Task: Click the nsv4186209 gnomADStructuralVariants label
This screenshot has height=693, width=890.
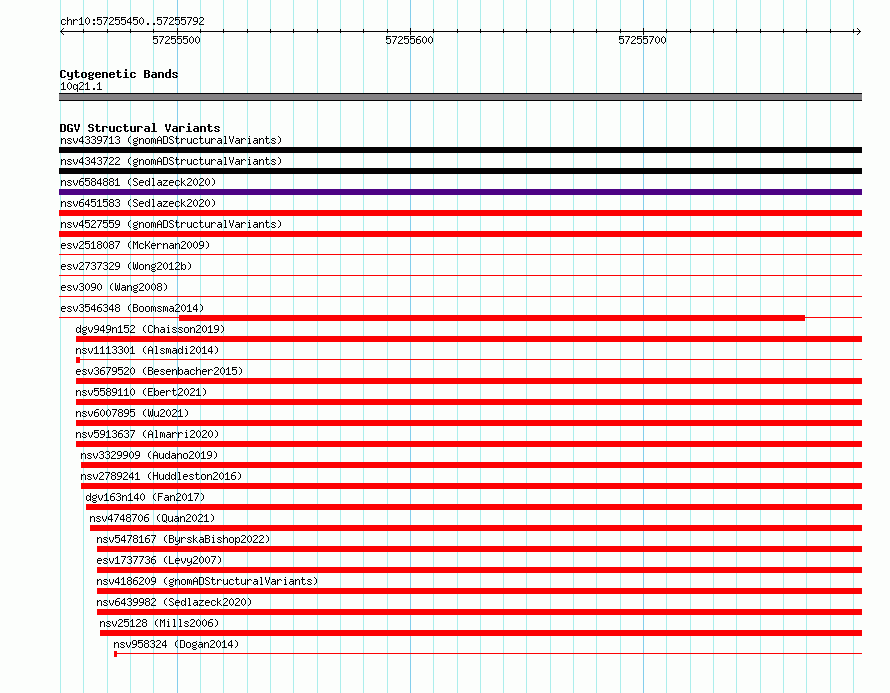Action: [x=207, y=581]
